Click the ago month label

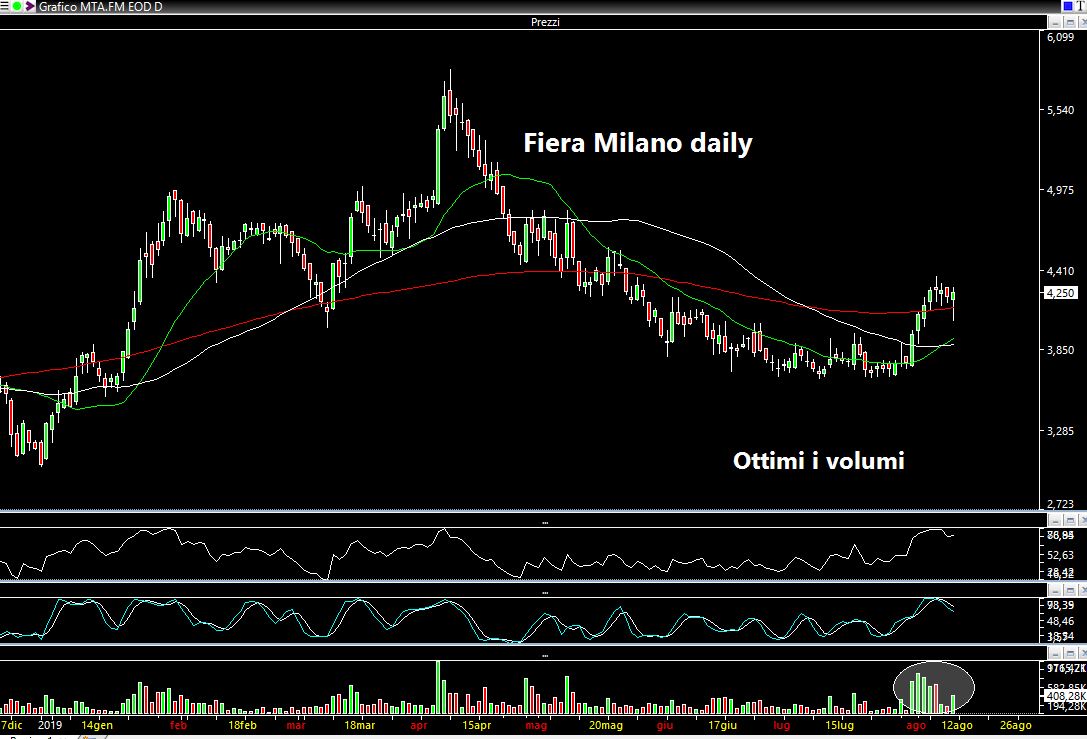[916, 725]
